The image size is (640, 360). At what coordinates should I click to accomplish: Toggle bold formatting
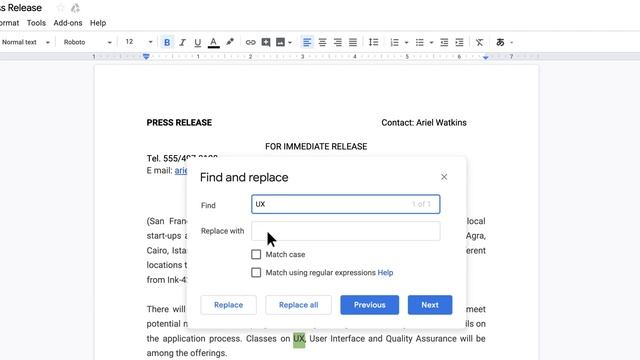pos(167,42)
